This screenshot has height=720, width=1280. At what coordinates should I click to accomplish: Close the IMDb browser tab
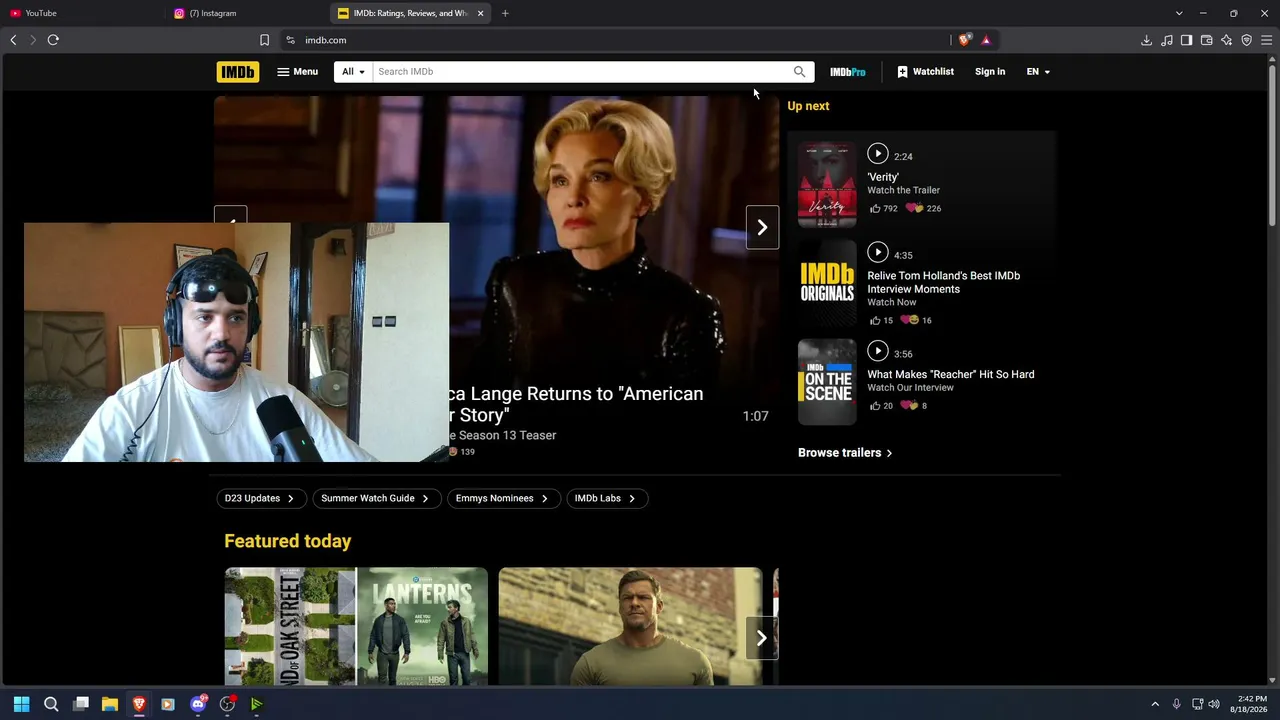click(481, 13)
